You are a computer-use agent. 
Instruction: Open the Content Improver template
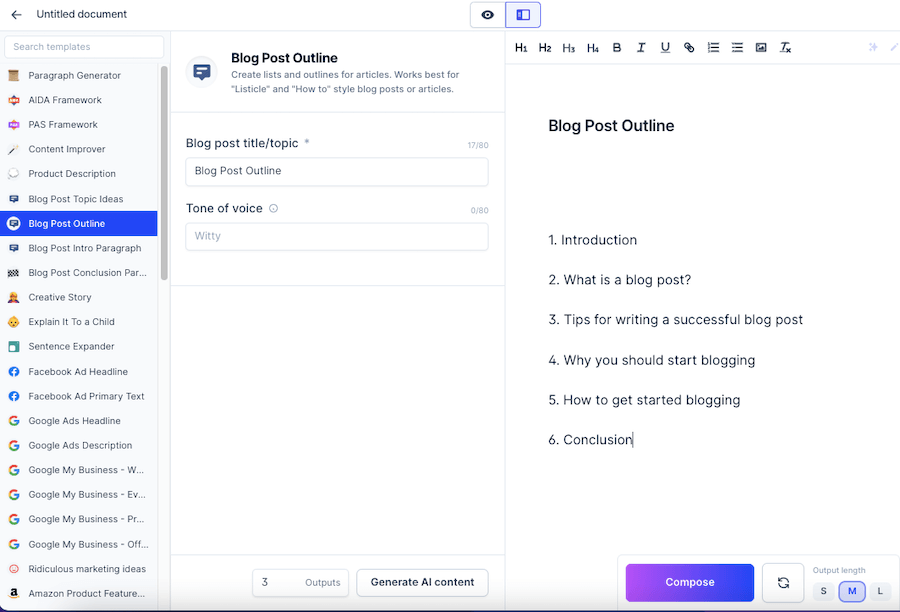[x=79, y=149]
